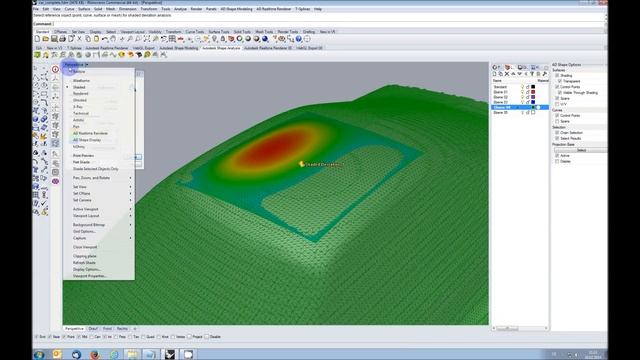
Task: Open the Surface menu in menu bar
Action: click(x=84, y=9)
